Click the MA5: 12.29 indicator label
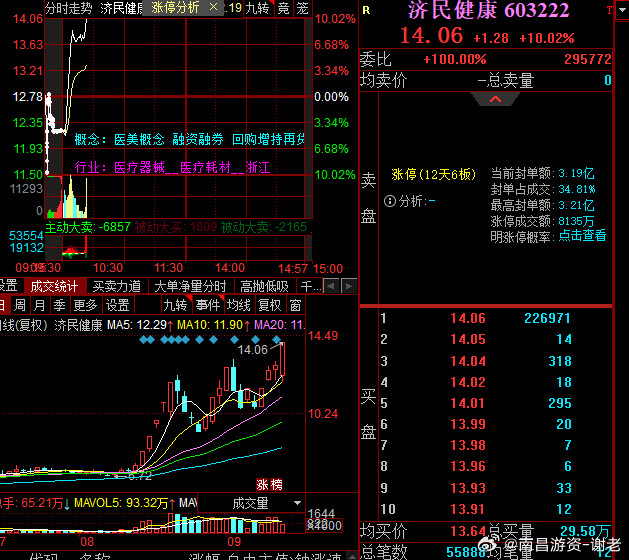This screenshot has width=629, height=560. click(x=136, y=325)
